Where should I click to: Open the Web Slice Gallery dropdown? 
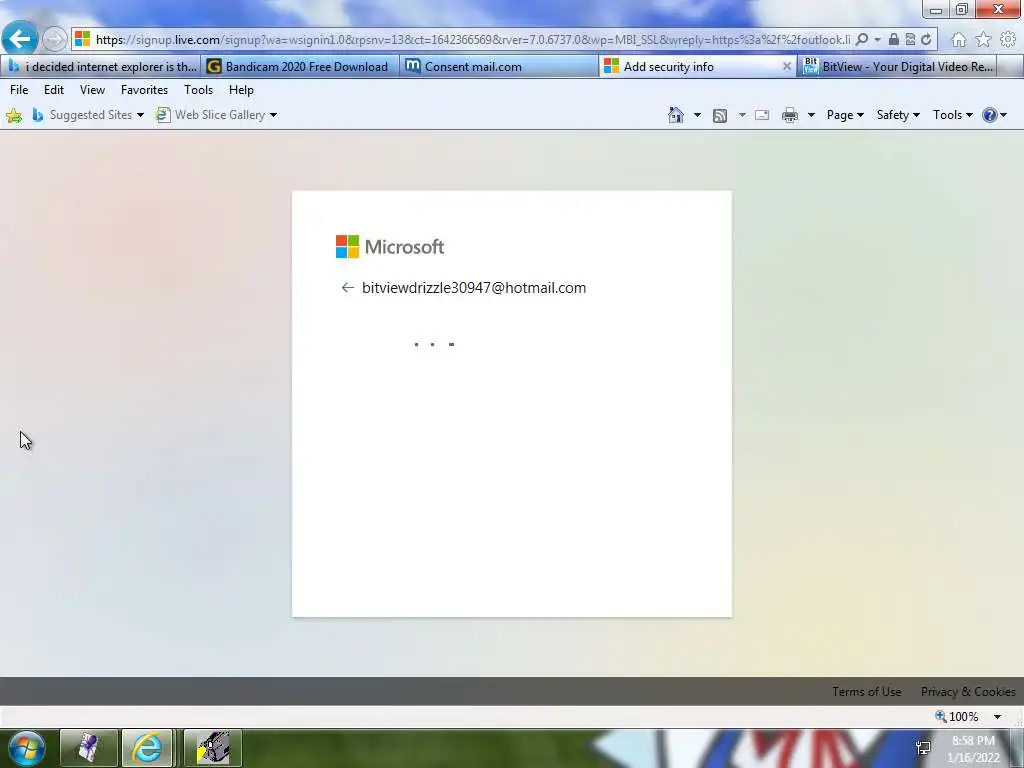click(x=216, y=115)
